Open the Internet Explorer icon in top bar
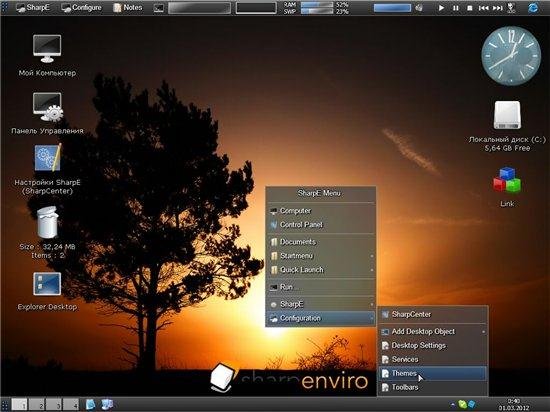 coord(533,8)
